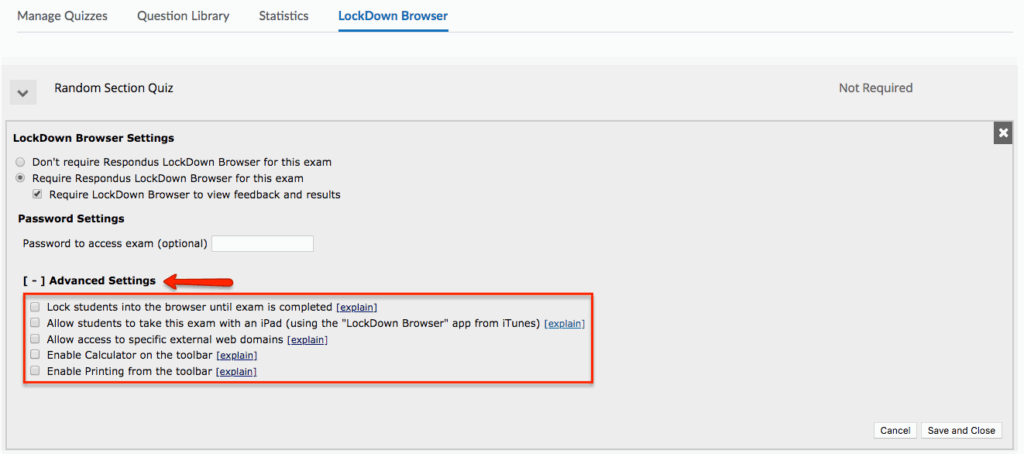The width and height of the screenshot is (1024, 454).
Task: Close the LockDown Browser Settings panel
Action: tap(1002, 134)
